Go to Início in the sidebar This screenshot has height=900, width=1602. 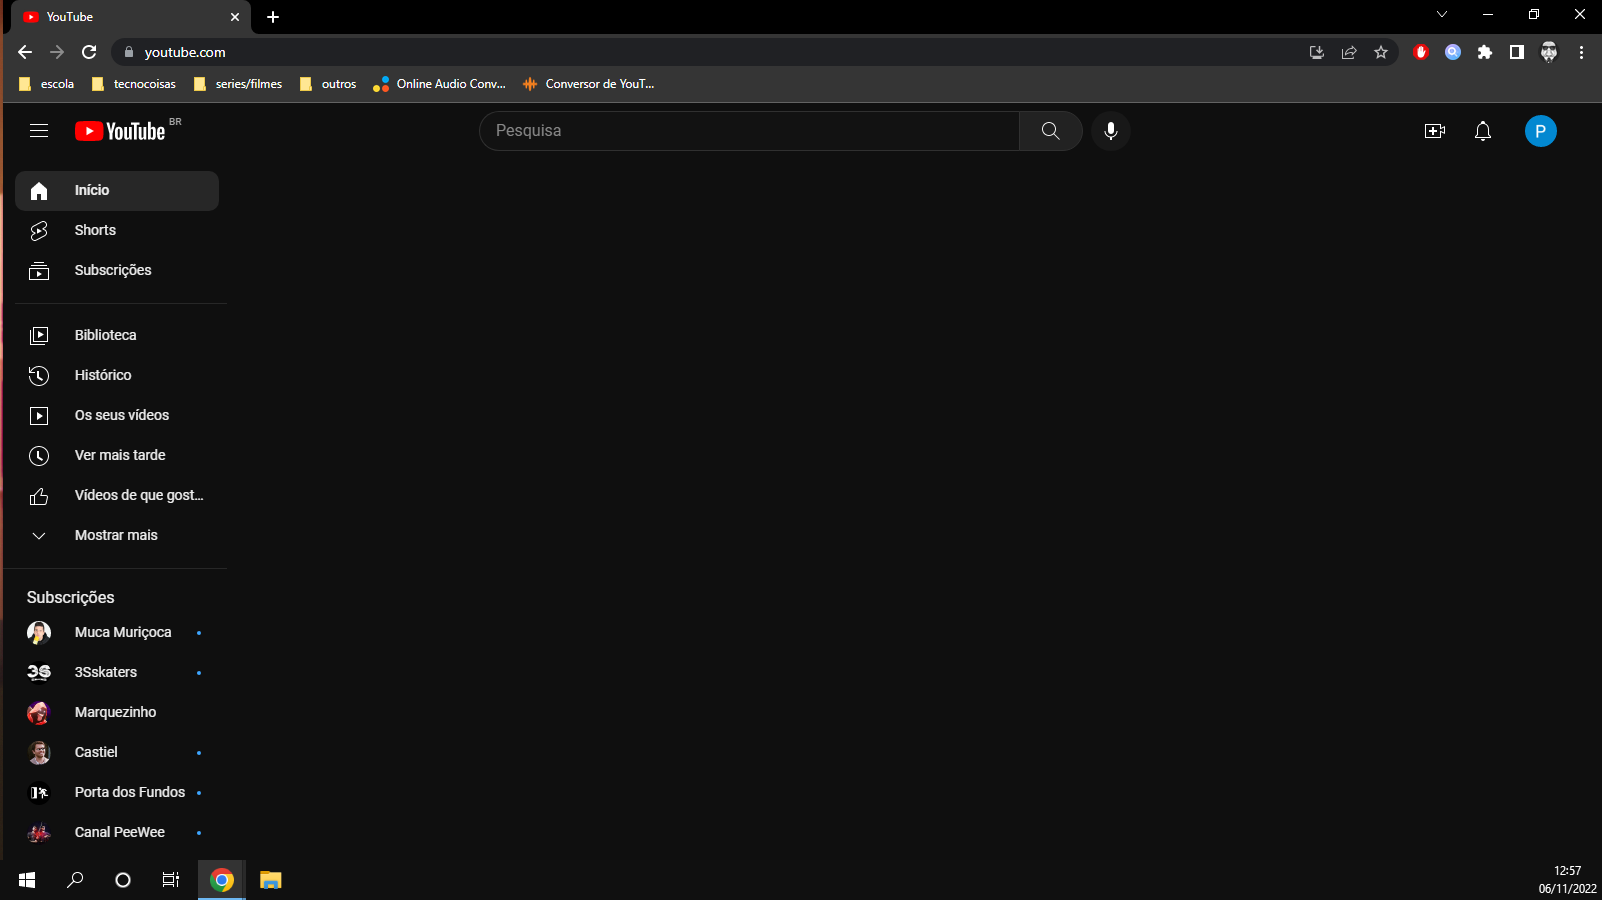pos(117,191)
